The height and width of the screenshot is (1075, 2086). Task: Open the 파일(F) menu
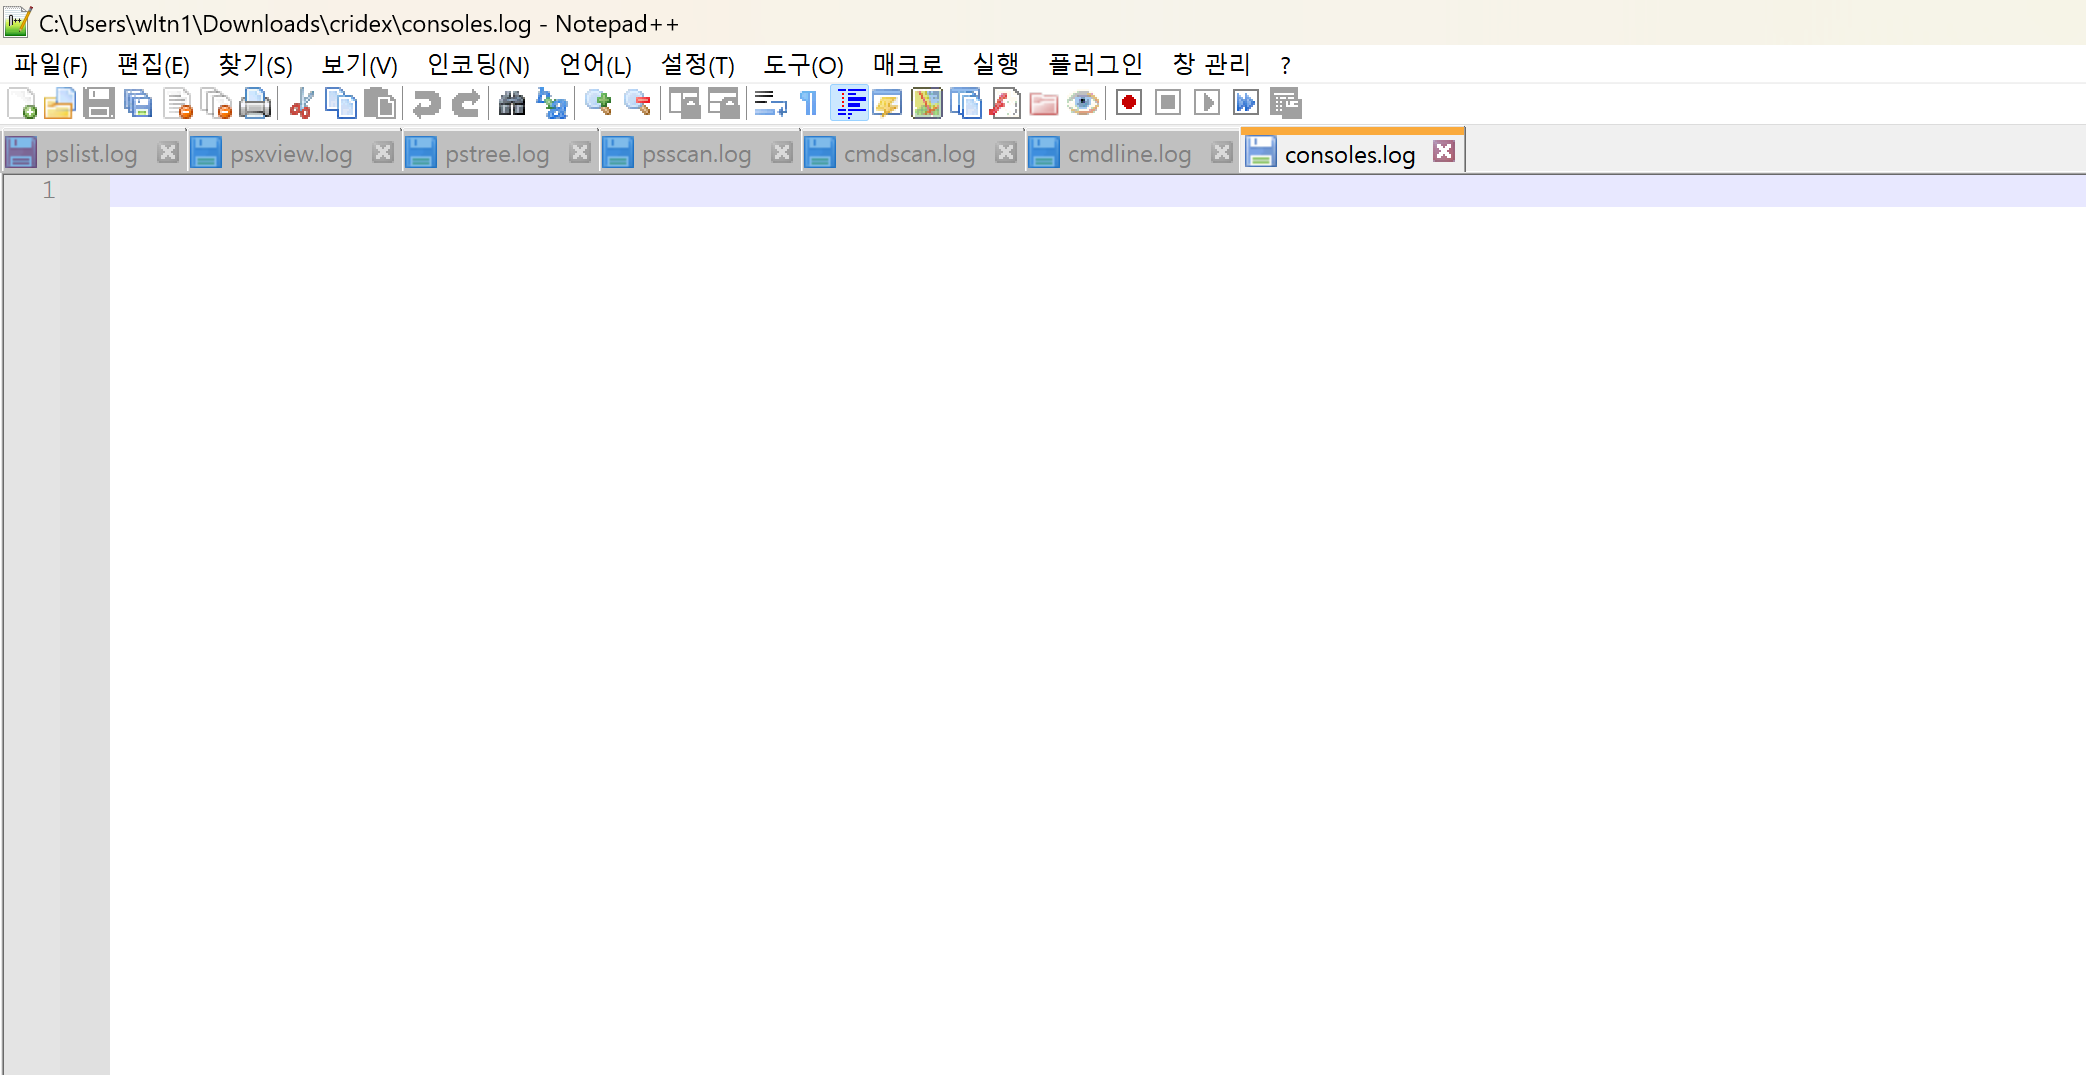pos(51,65)
